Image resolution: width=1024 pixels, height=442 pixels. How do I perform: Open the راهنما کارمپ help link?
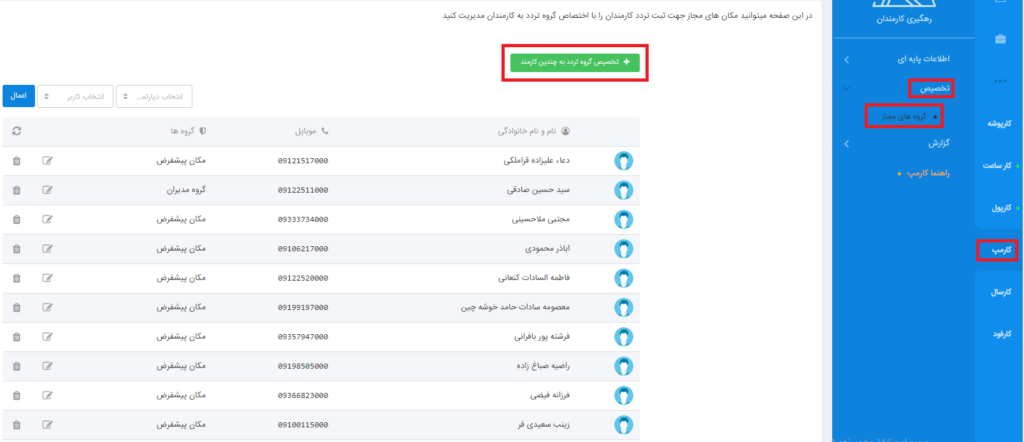925,173
